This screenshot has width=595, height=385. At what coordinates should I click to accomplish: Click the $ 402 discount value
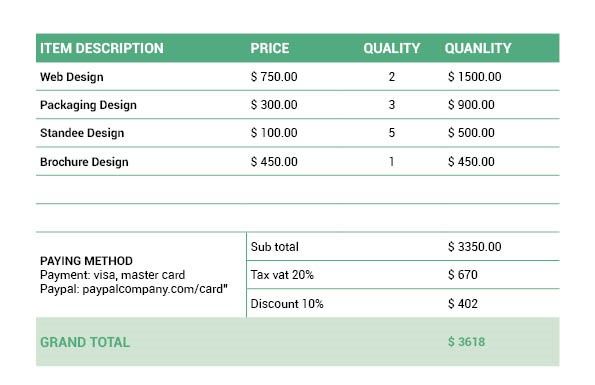coord(463,303)
